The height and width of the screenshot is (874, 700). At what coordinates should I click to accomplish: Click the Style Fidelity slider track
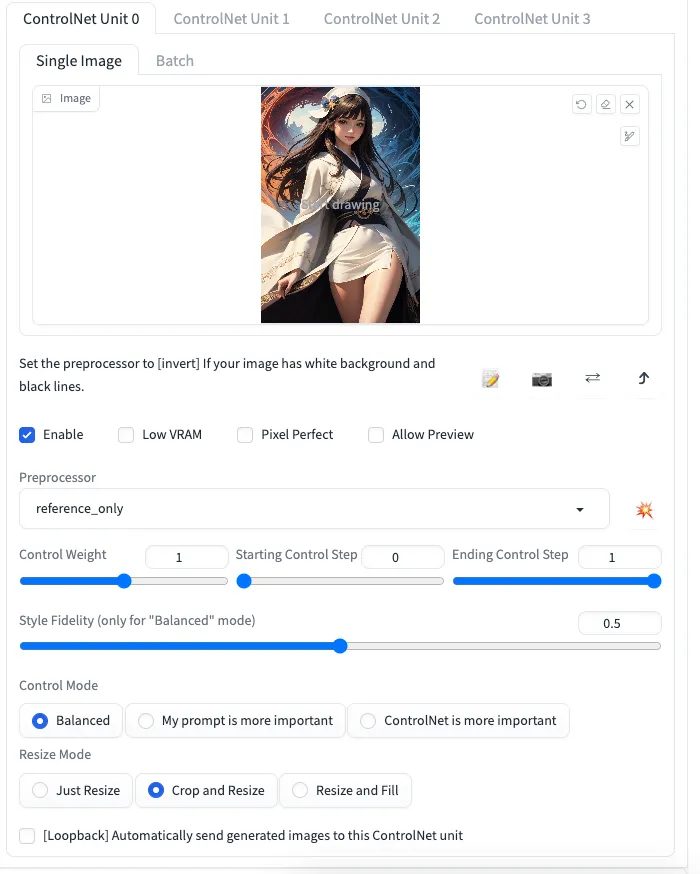click(500, 646)
